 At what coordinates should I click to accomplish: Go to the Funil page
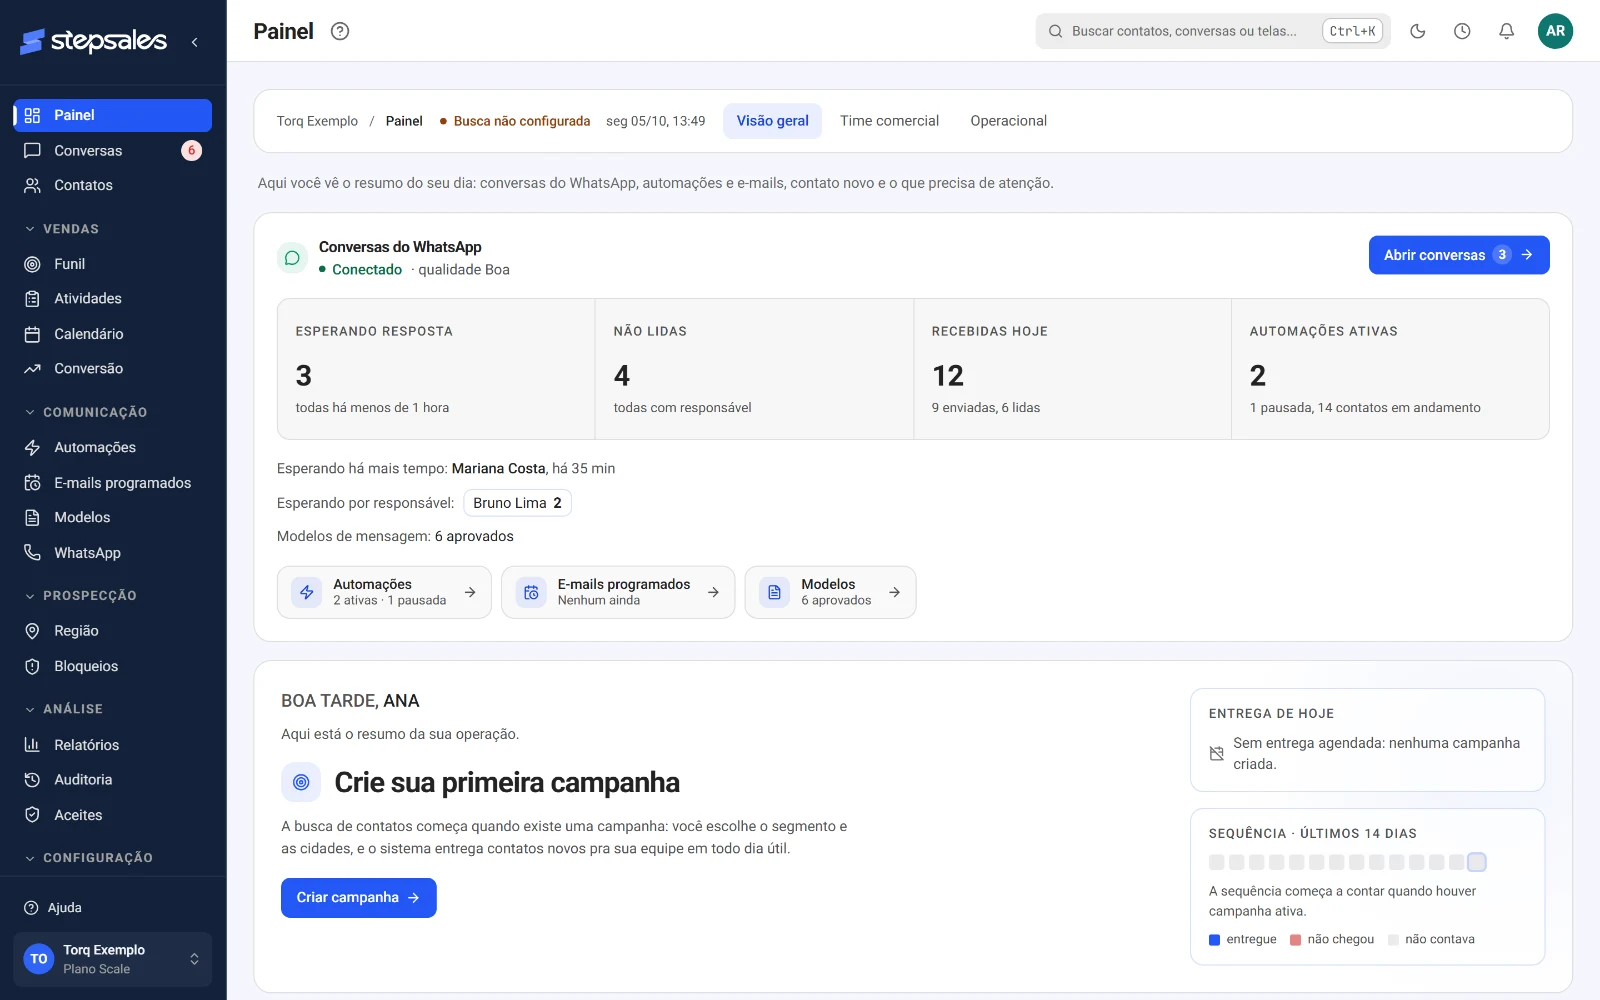113,264
